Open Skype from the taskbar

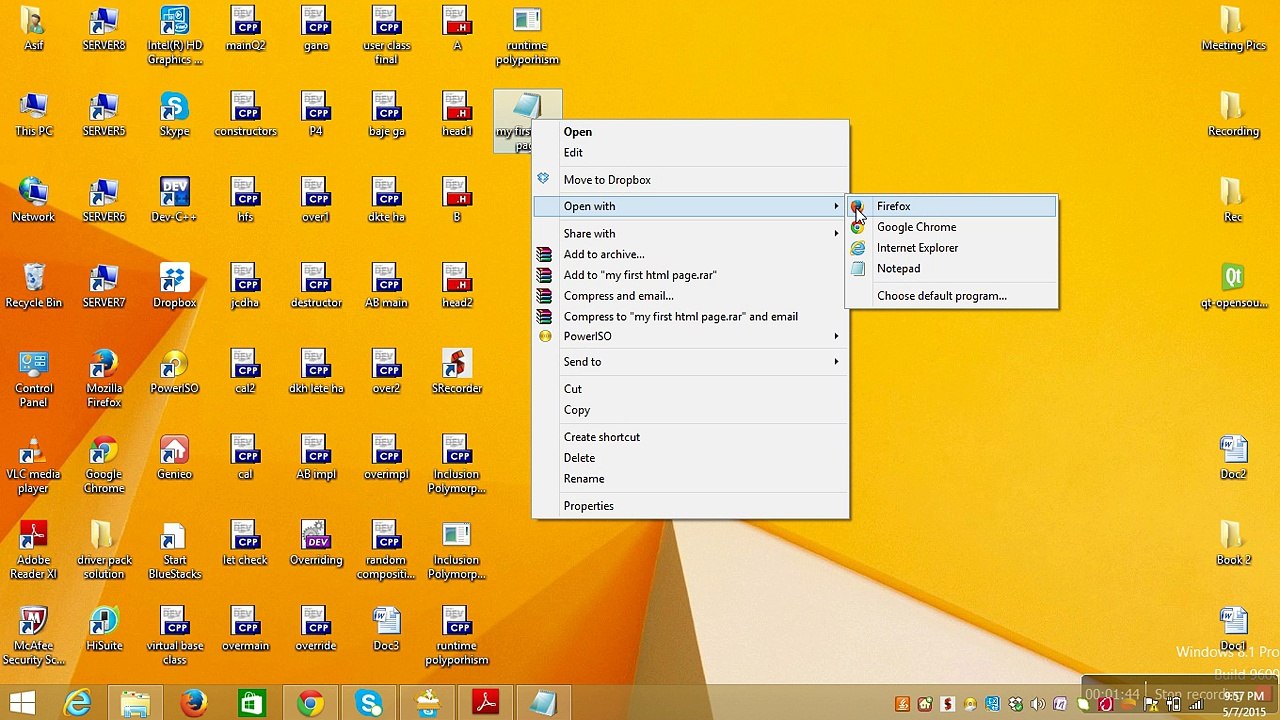[369, 703]
